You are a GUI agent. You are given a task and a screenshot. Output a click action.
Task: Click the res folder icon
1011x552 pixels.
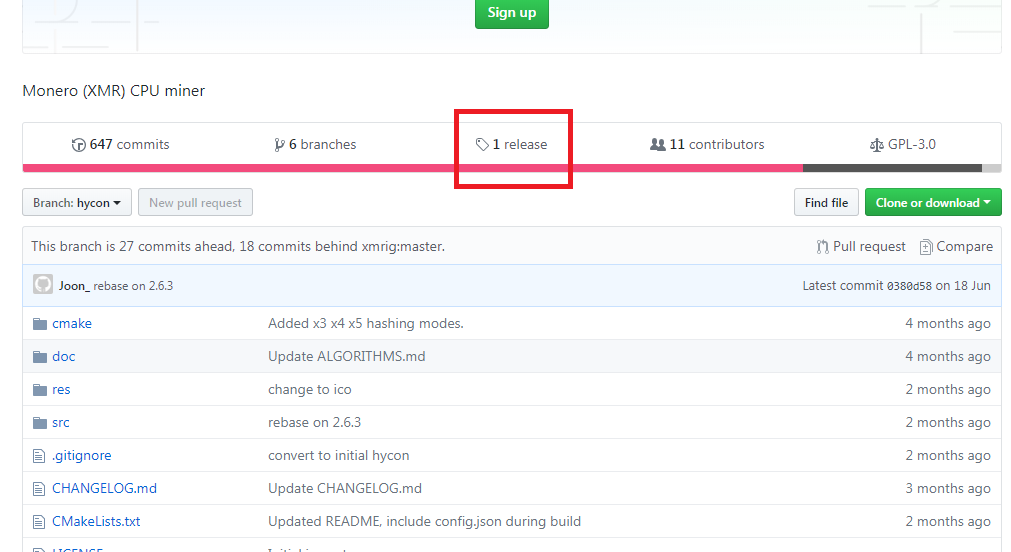(x=40, y=389)
